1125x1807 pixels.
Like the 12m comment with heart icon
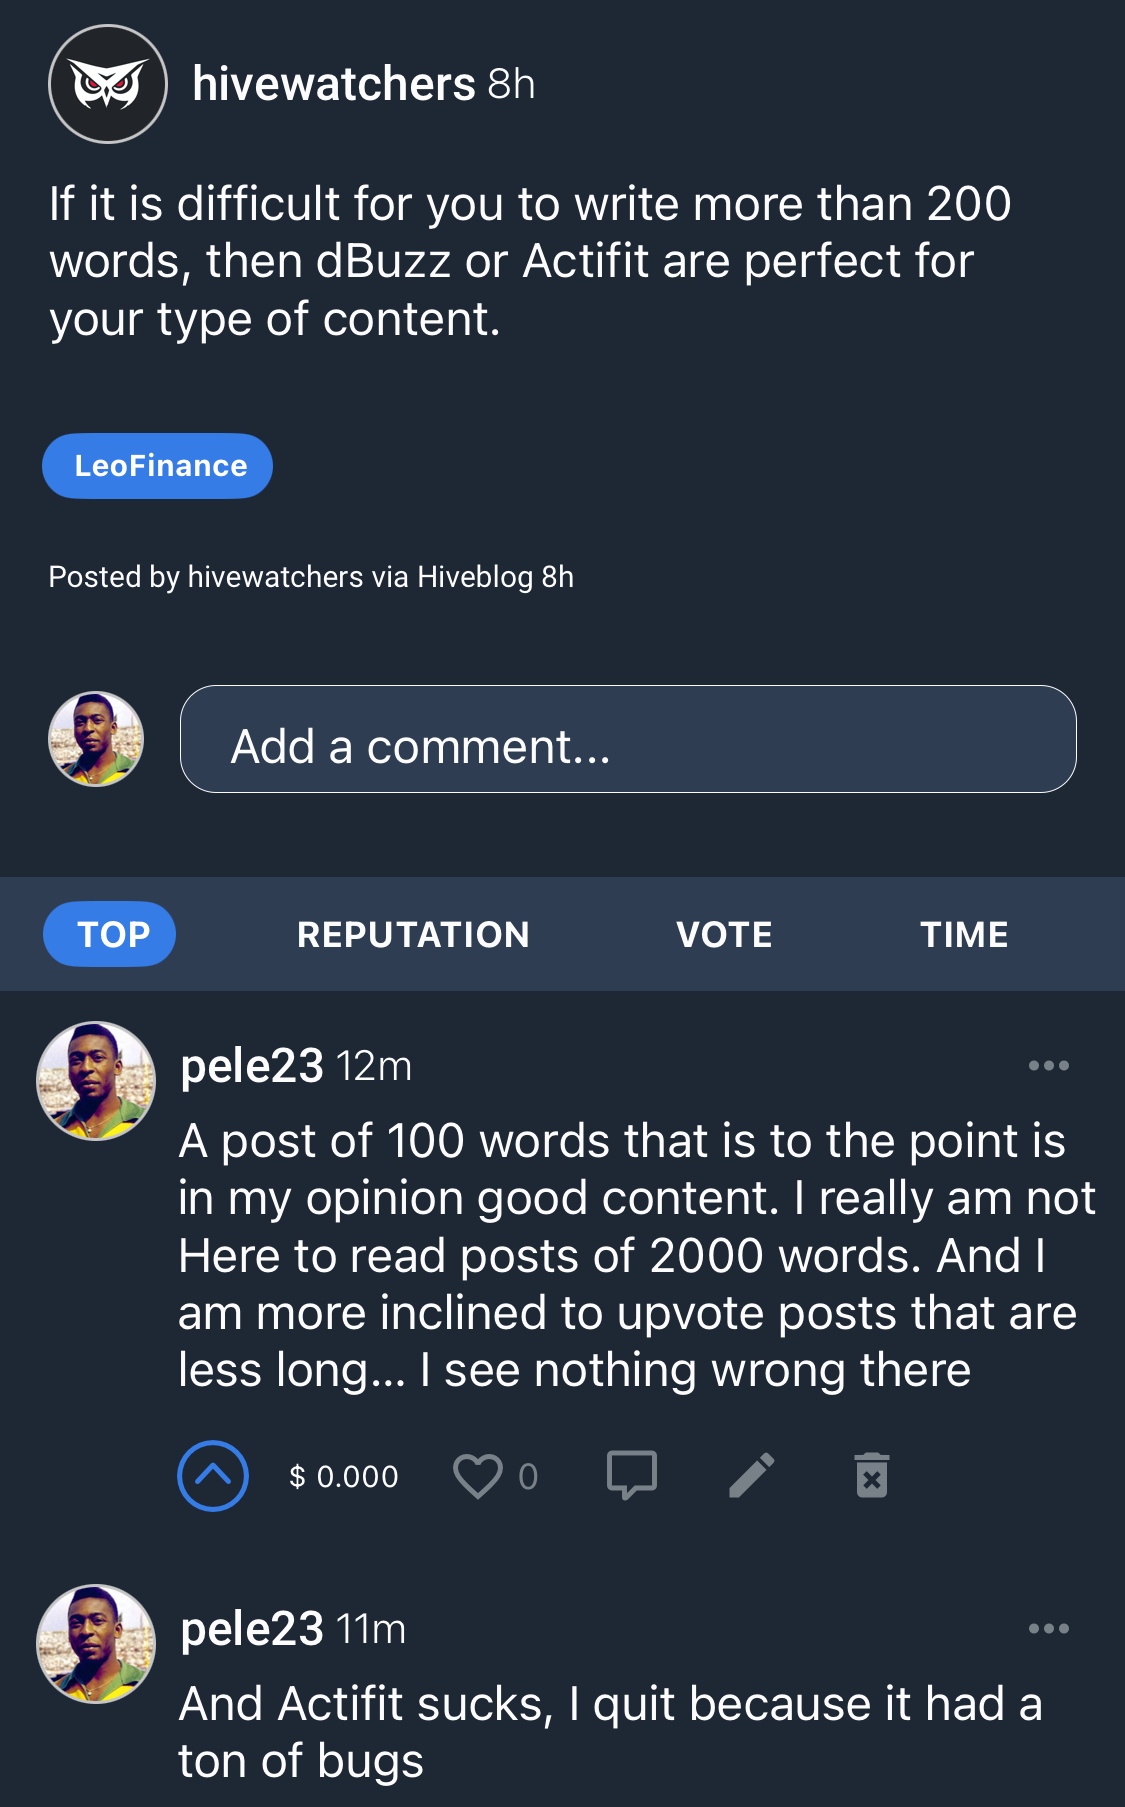pyautogui.click(x=478, y=1476)
